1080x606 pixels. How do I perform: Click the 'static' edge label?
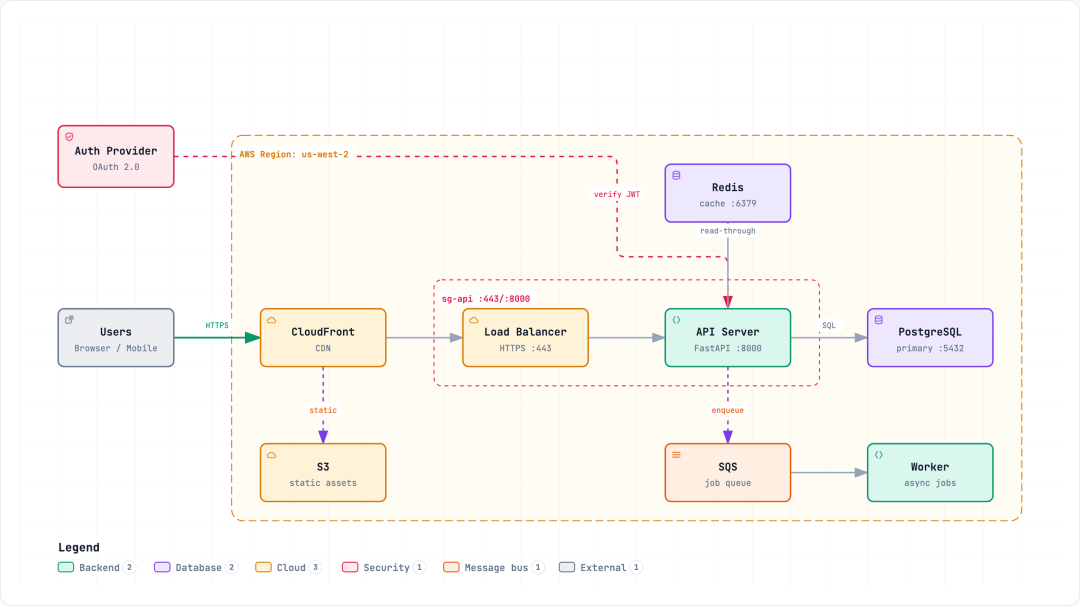tap(323, 410)
